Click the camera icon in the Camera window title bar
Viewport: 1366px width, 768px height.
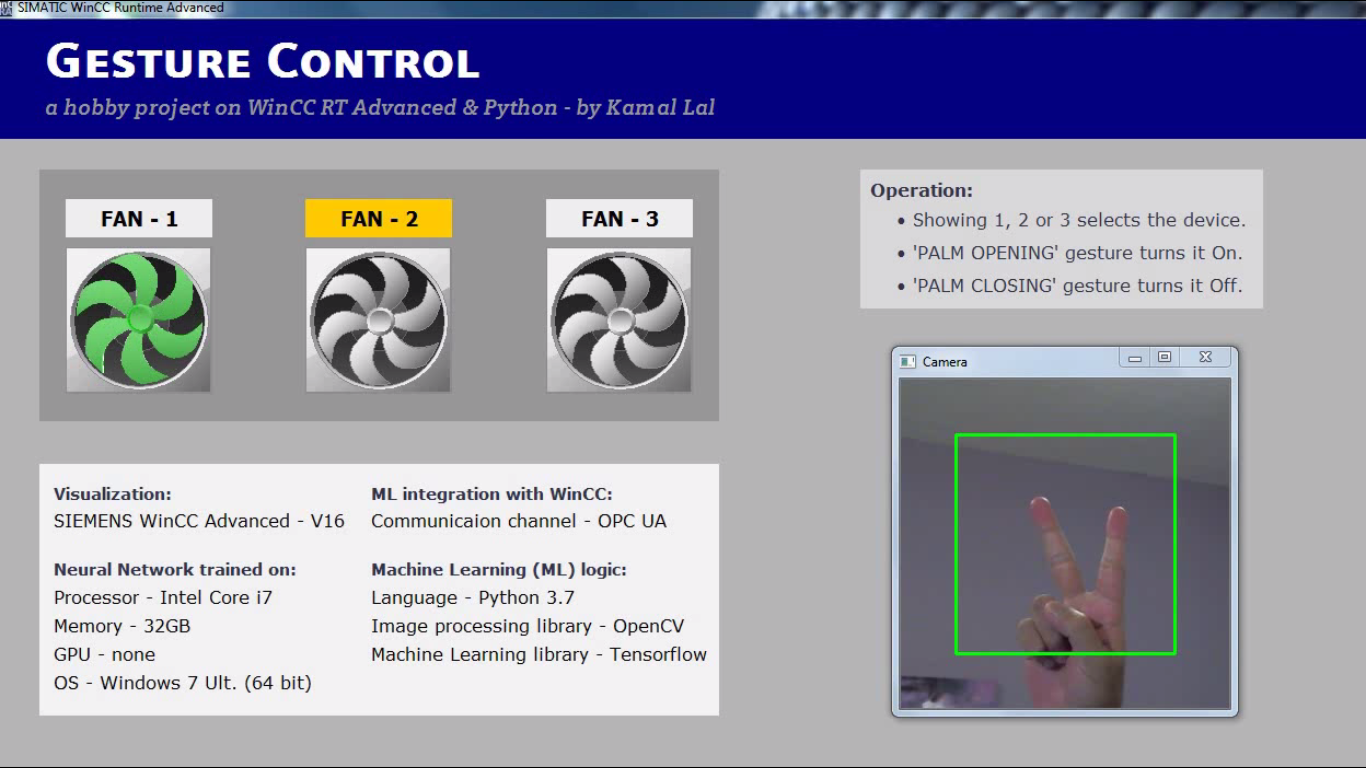pyautogui.click(x=908, y=361)
